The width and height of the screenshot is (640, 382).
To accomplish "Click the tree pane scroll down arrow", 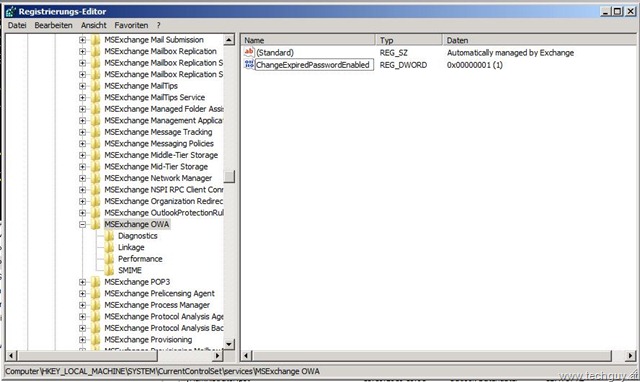I will point(229,344).
